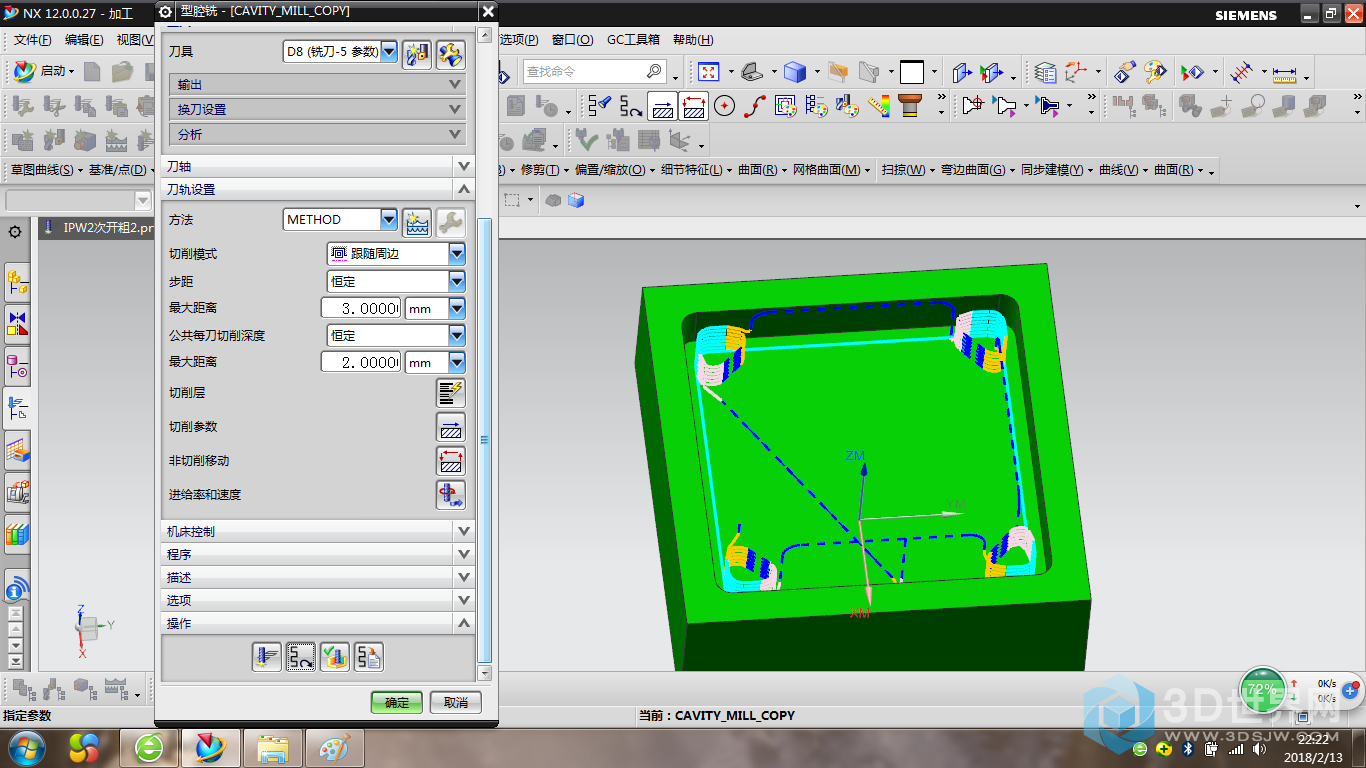Click the WCS coordinate system icon in toolbar
This screenshot has height=768, width=1366.
click(x=1076, y=72)
